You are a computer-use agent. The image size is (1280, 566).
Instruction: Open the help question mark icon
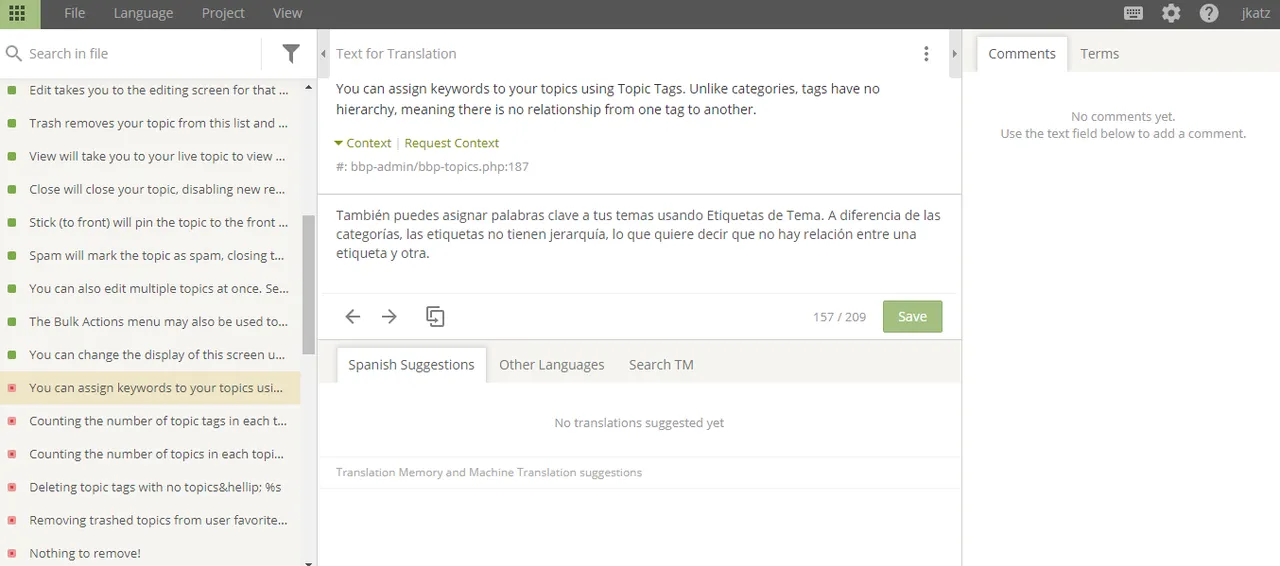point(1209,14)
